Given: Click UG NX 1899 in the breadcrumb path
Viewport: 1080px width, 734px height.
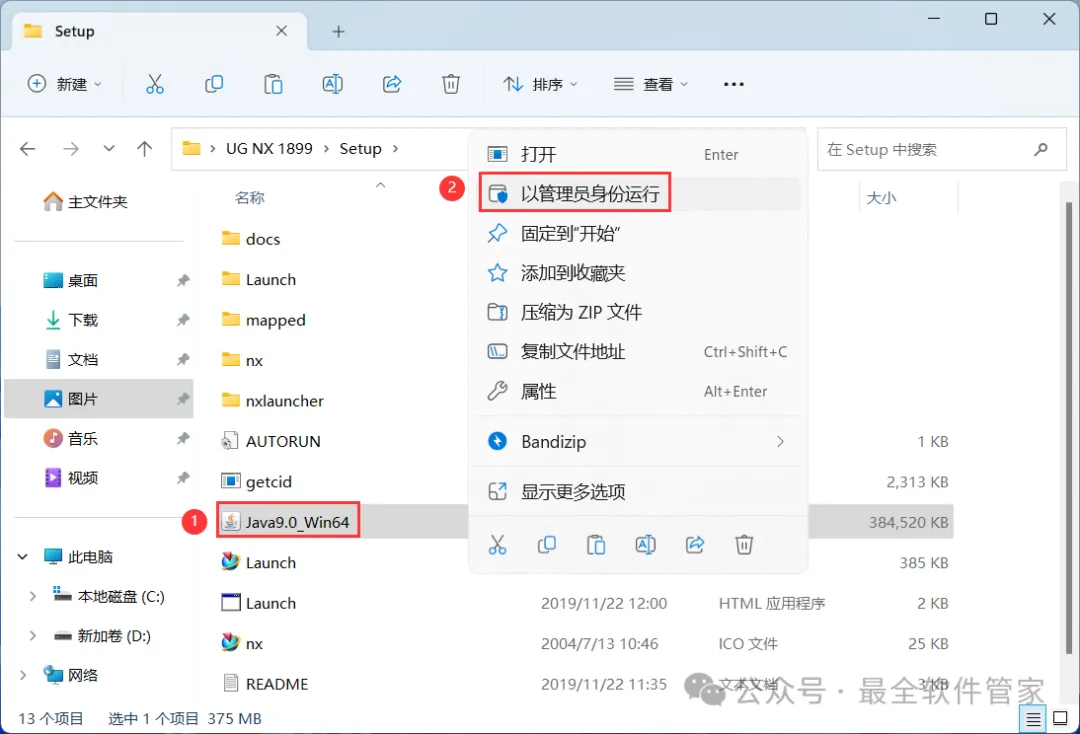Looking at the screenshot, I should [269, 149].
